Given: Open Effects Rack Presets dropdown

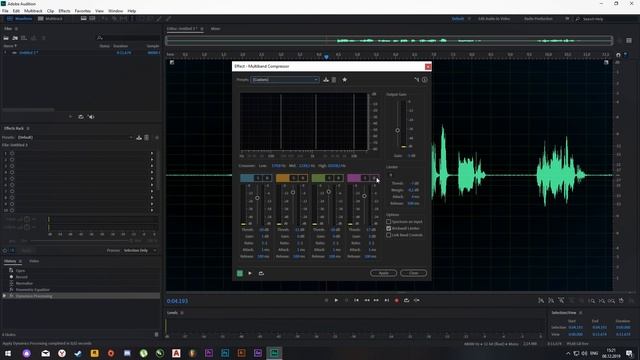Looking at the screenshot, I should pos(75,138).
